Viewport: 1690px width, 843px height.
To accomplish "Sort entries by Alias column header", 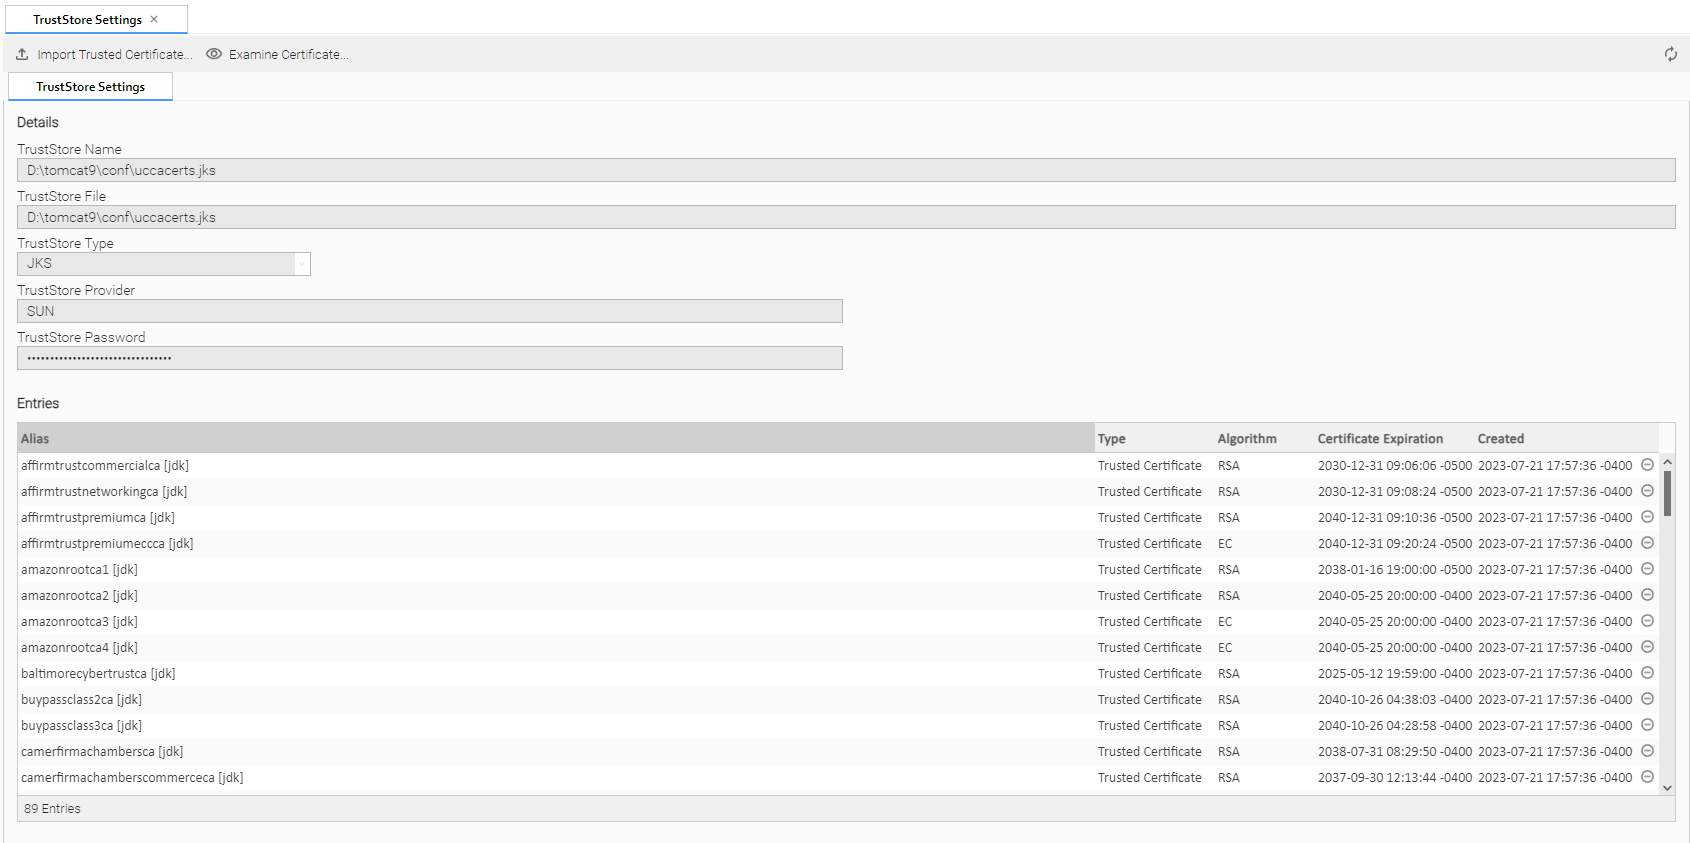I will coord(35,439).
